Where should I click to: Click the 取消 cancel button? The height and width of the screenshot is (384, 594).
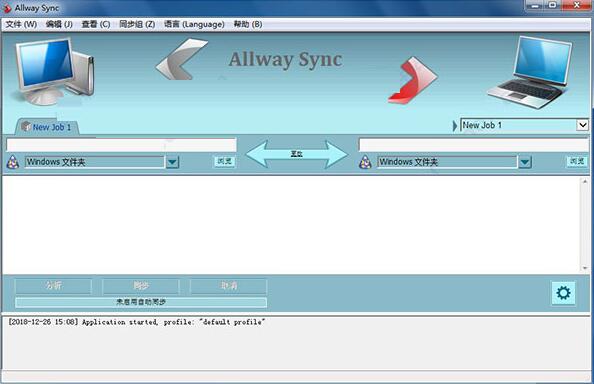pyautogui.click(x=228, y=286)
